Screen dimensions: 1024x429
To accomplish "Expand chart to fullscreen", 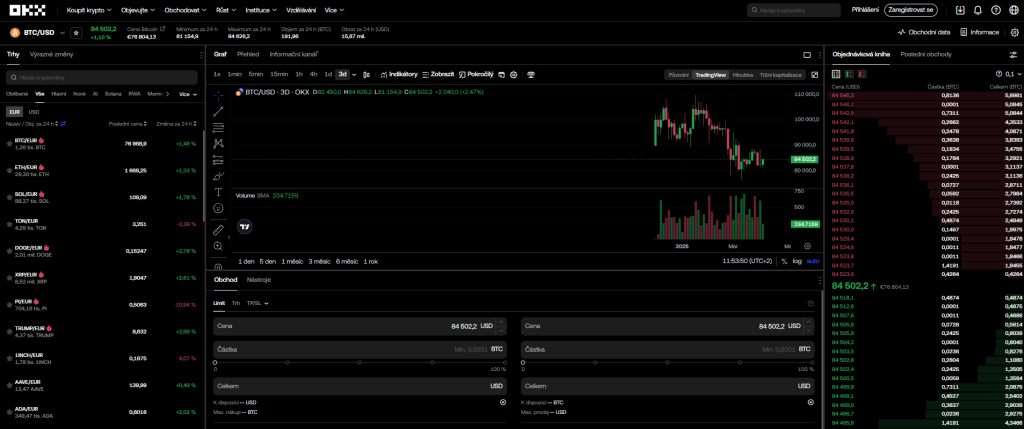I will (813, 74).
